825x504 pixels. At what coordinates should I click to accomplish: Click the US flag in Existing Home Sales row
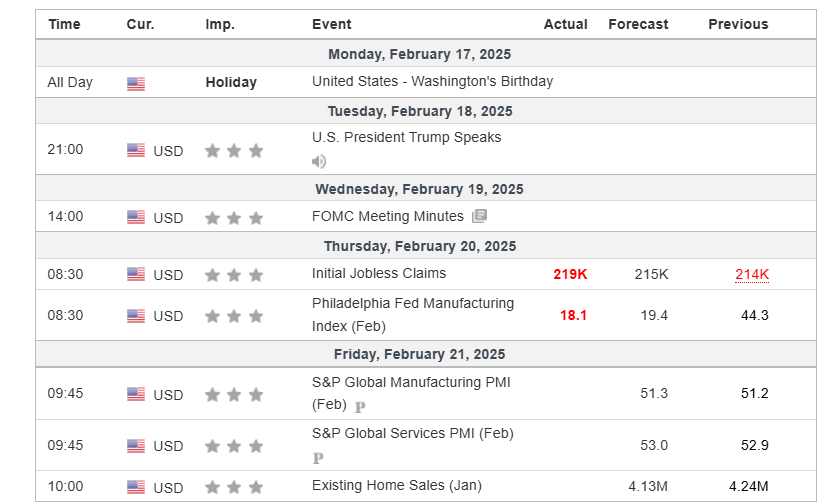(136, 487)
